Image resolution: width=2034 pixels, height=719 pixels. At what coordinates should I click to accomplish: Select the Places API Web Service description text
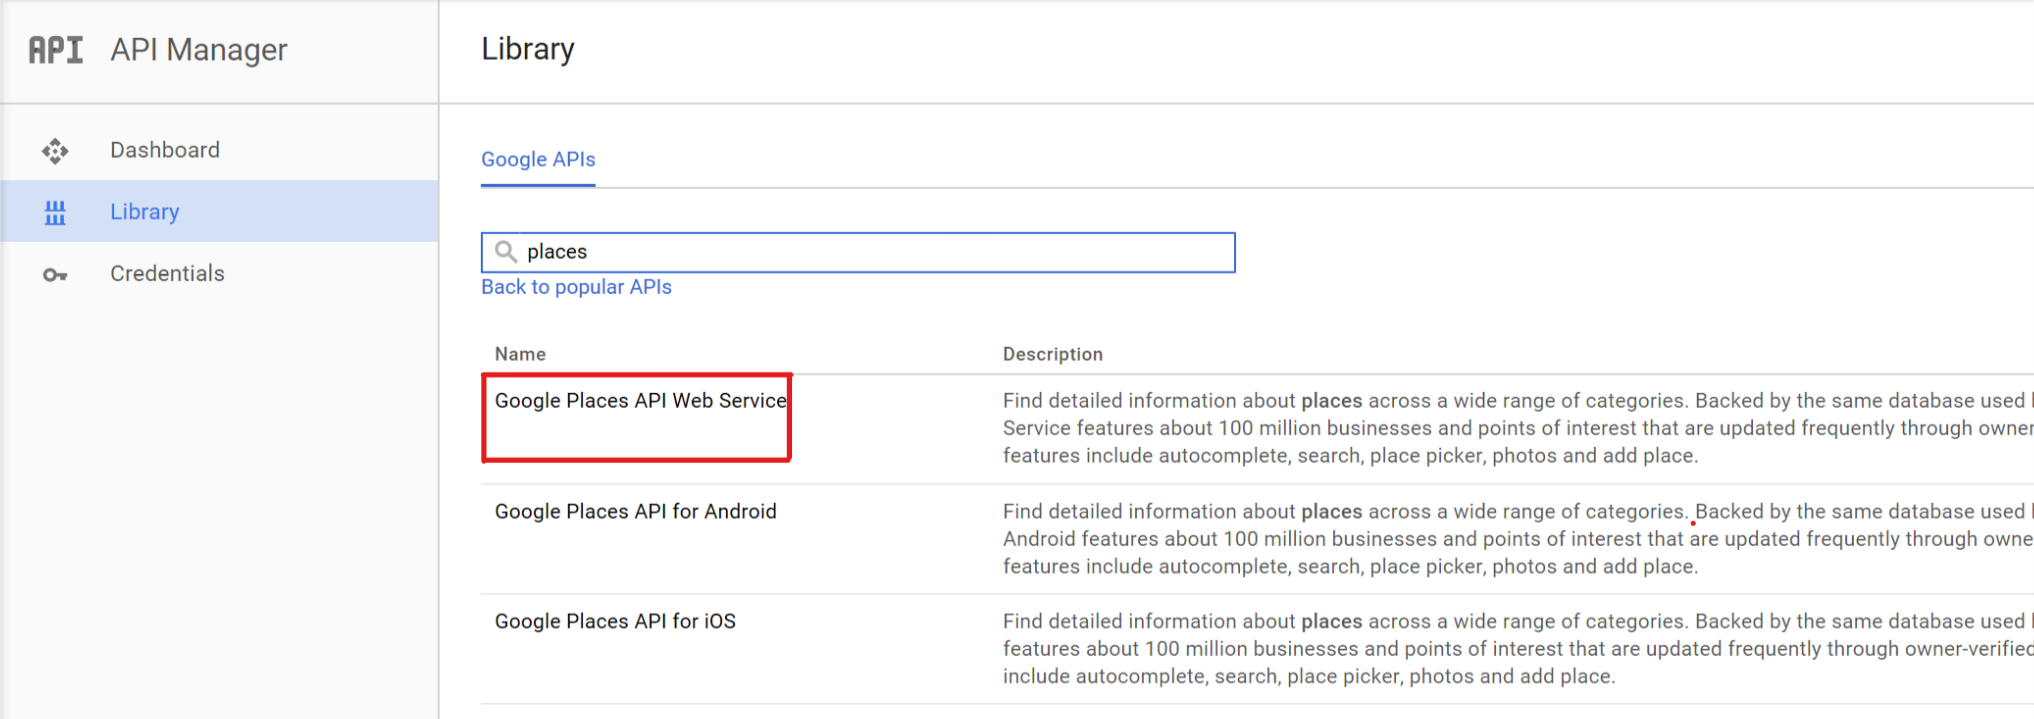tap(1518, 428)
